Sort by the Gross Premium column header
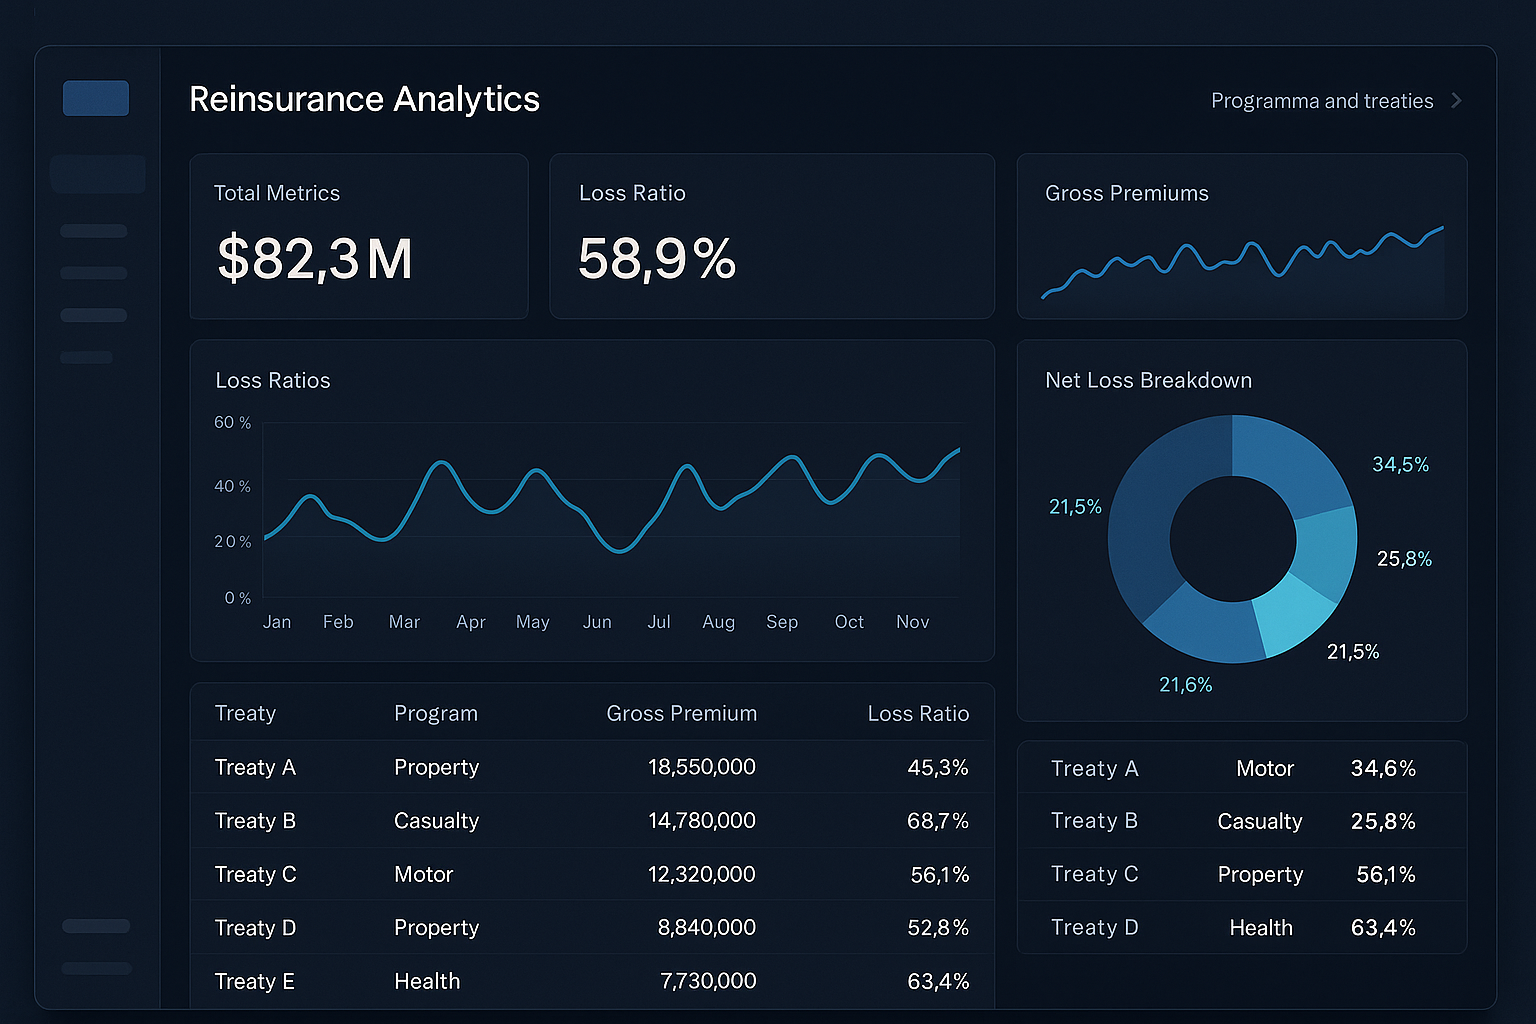Image resolution: width=1536 pixels, height=1024 pixels. click(681, 713)
